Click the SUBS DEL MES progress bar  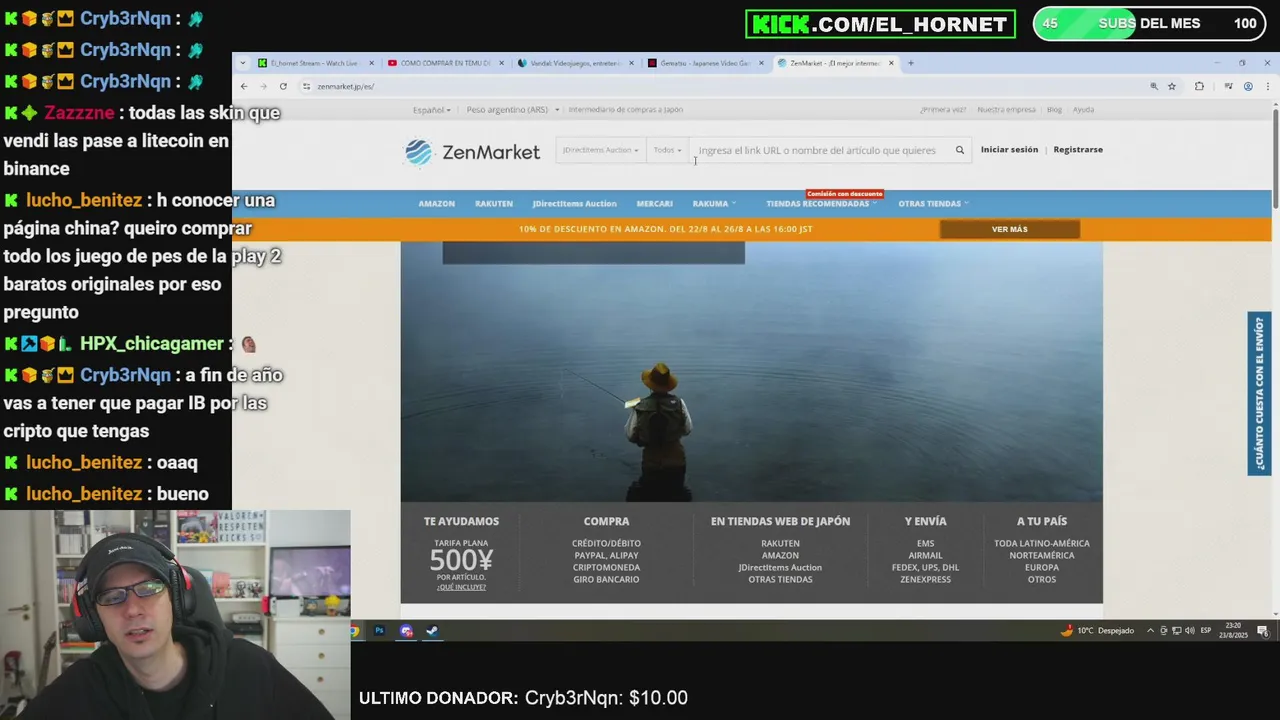coord(1149,24)
